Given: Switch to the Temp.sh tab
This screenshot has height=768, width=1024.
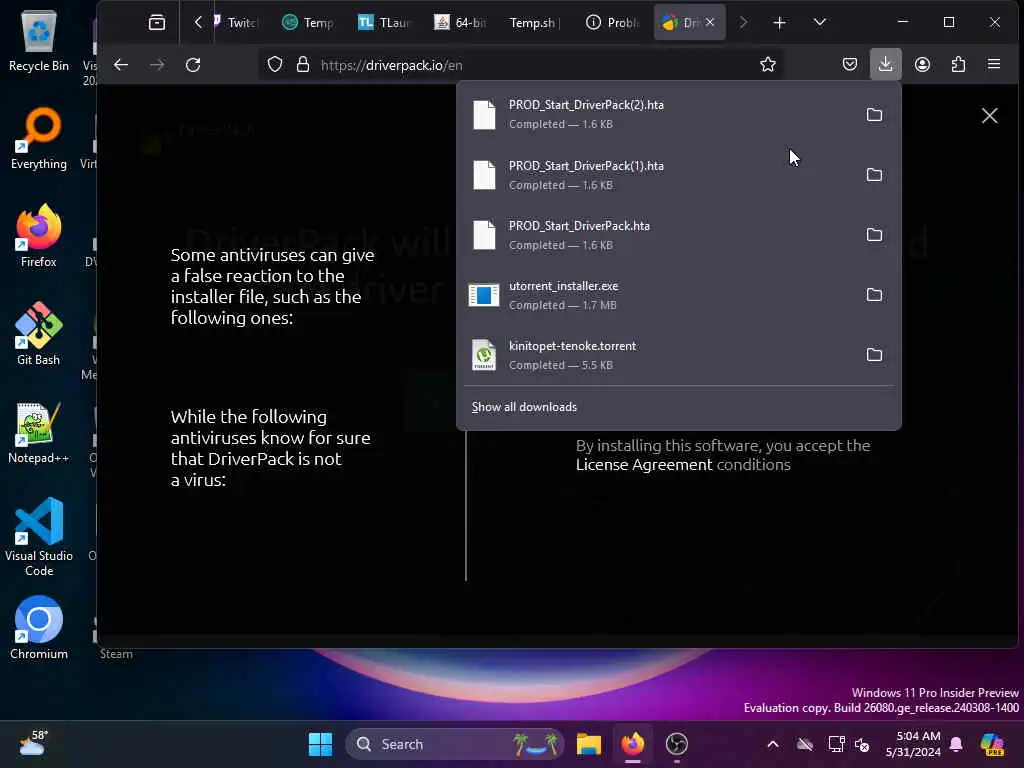Looking at the screenshot, I should click(x=536, y=23).
